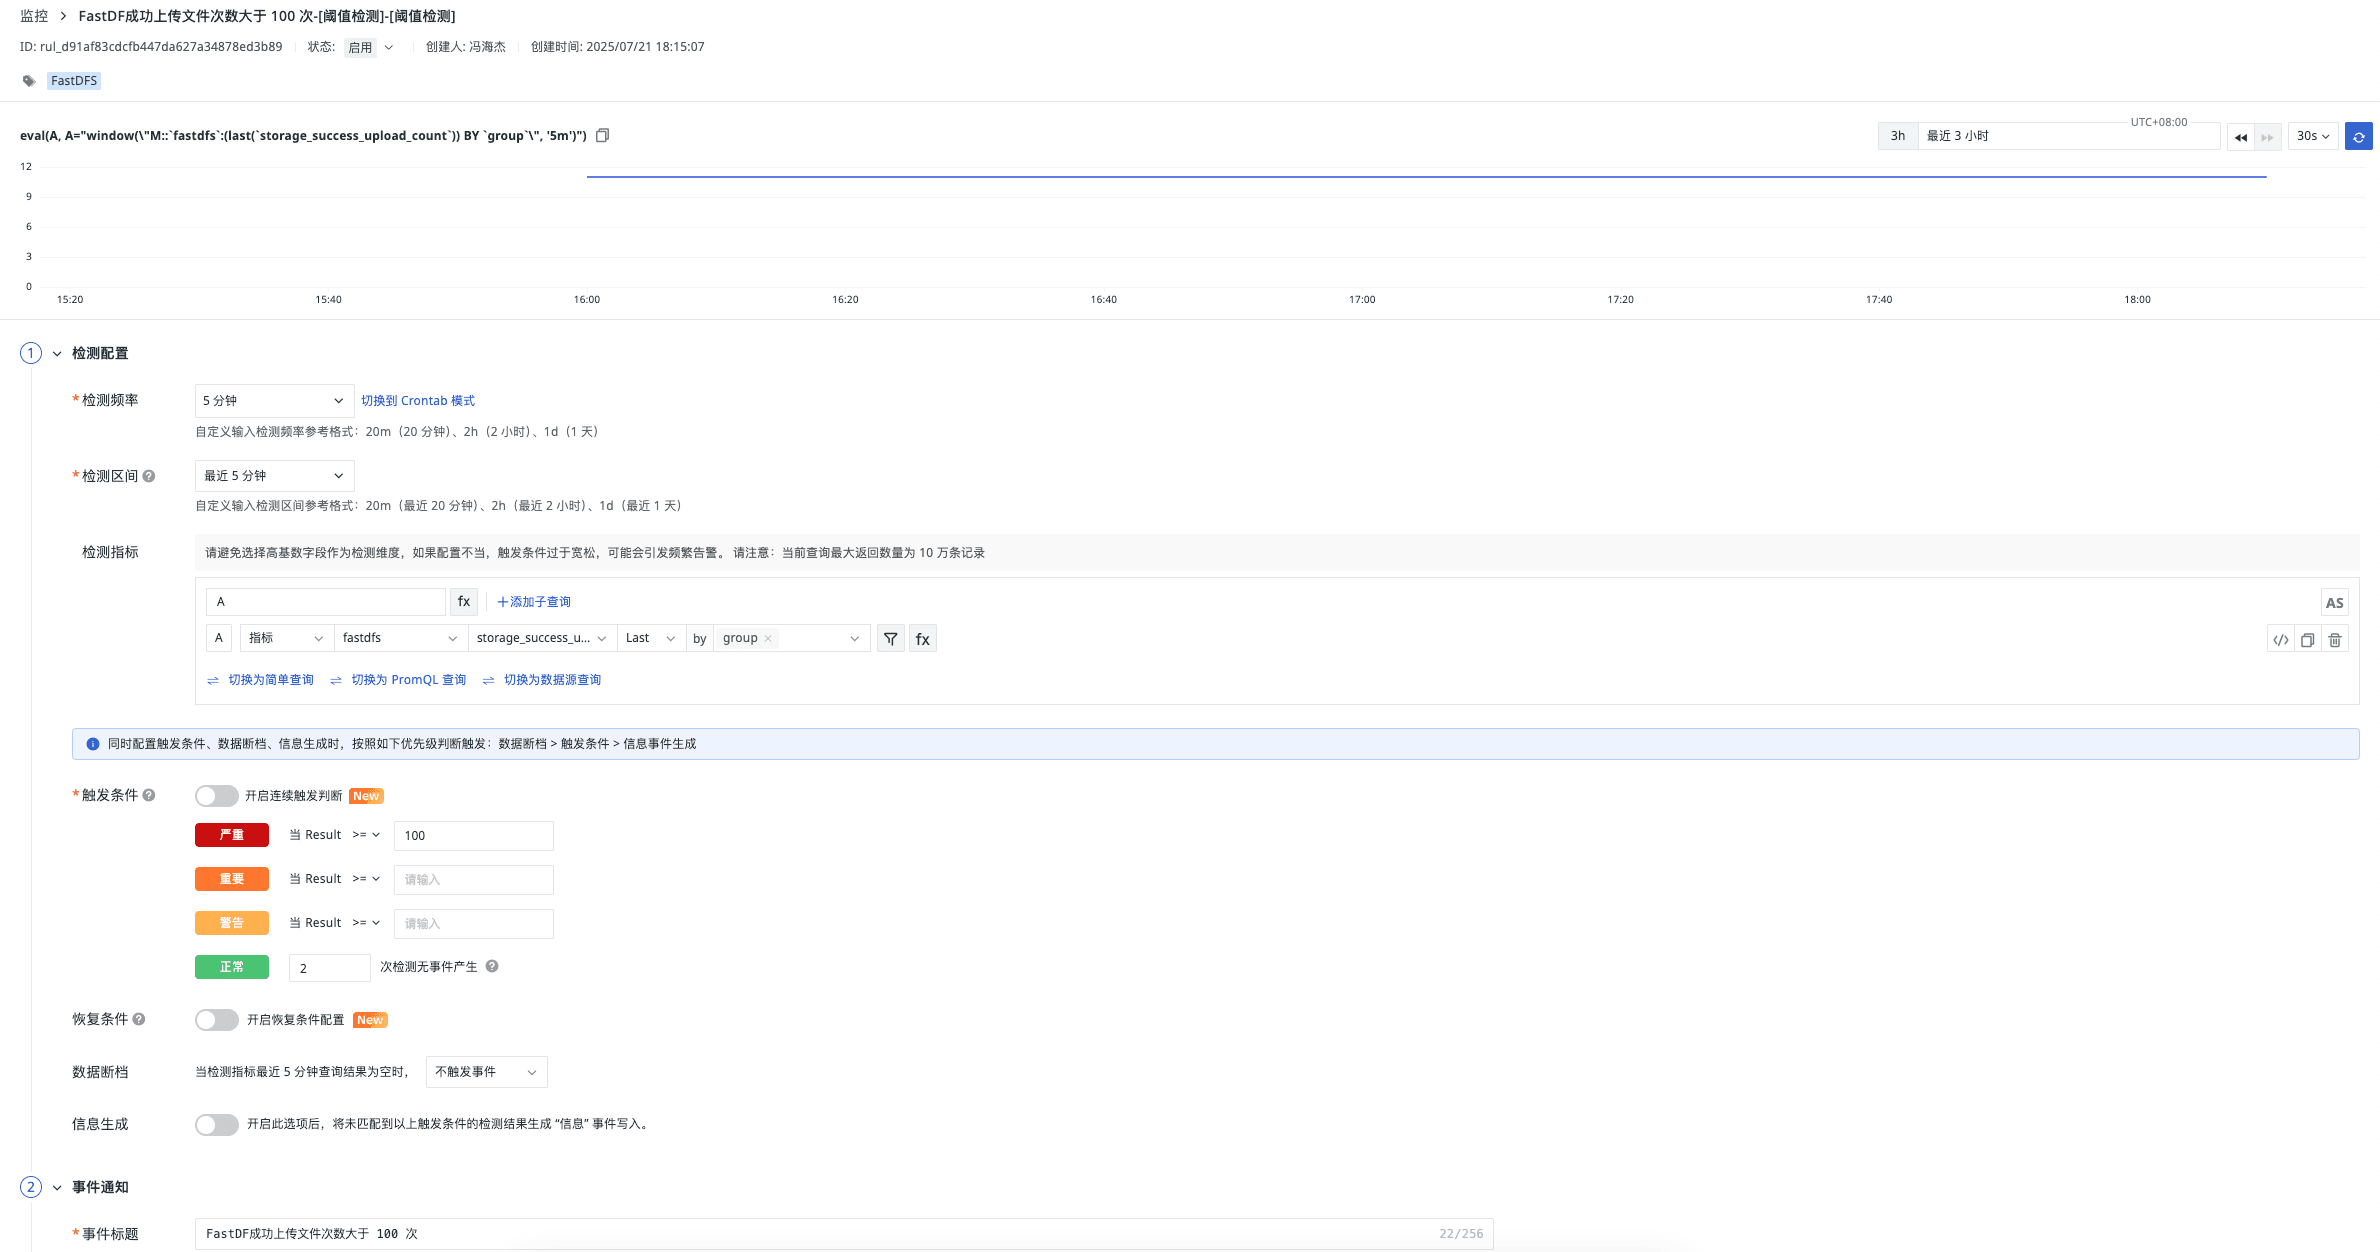Show query A source code view

tap(2280, 640)
